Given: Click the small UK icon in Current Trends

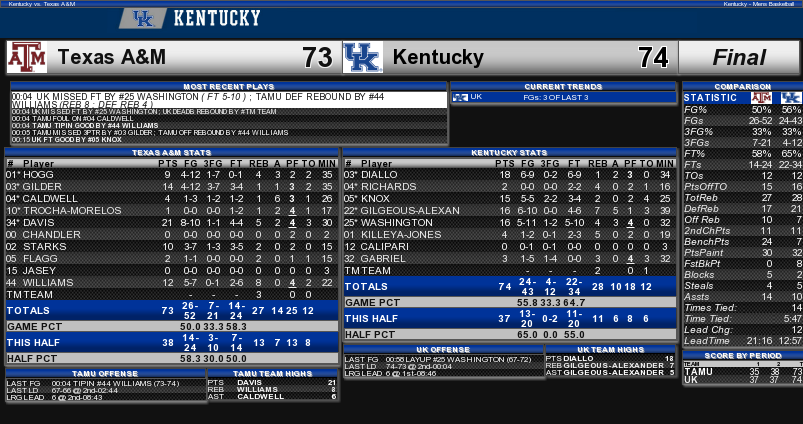Looking at the screenshot, I should point(460,97).
